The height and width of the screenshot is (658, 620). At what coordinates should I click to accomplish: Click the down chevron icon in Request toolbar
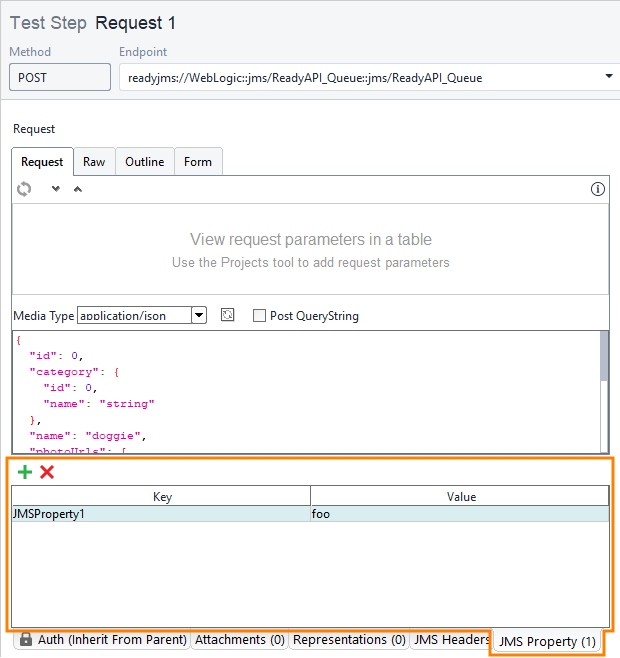click(56, 189)
